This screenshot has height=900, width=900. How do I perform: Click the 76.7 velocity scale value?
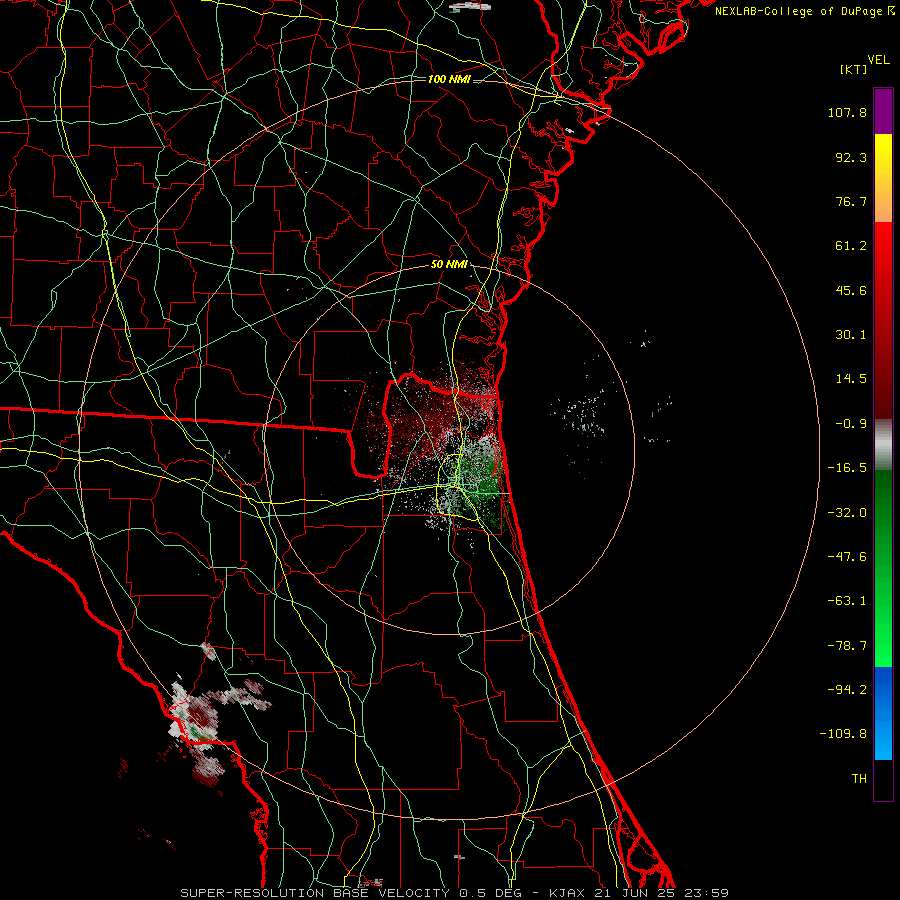[851, 201]
